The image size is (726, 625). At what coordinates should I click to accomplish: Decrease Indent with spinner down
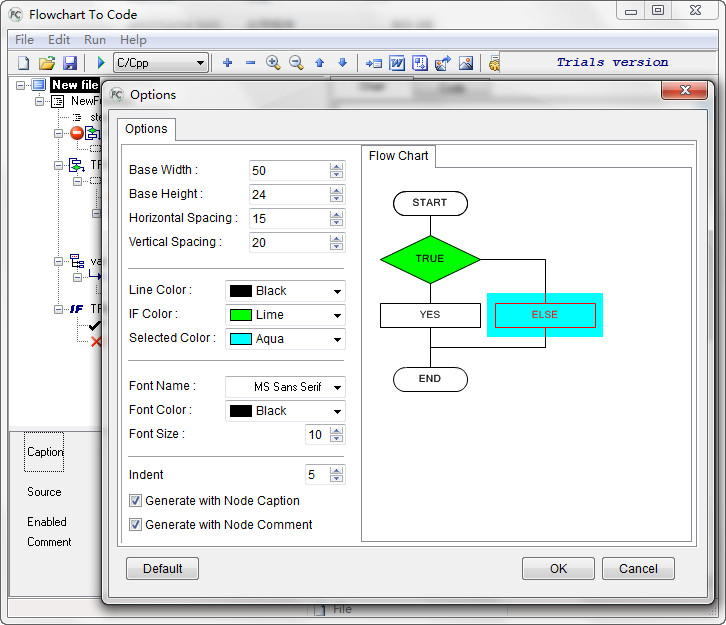pos(337,479)
